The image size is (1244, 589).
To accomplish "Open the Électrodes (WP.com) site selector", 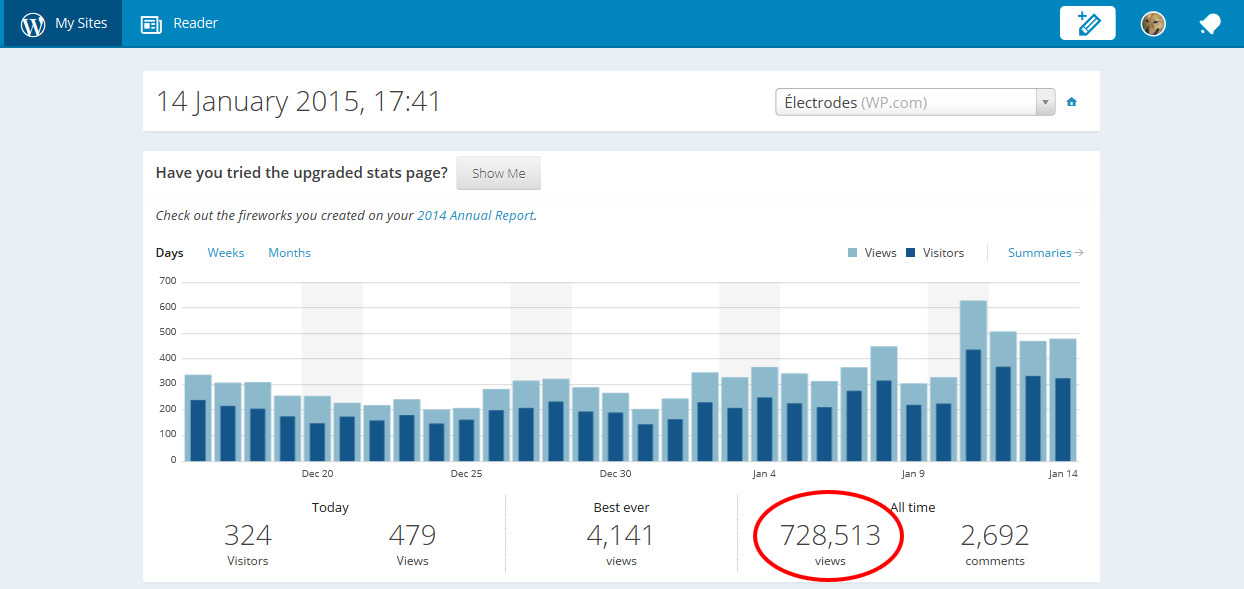I will pyautogui.click(x=905, y=102).
